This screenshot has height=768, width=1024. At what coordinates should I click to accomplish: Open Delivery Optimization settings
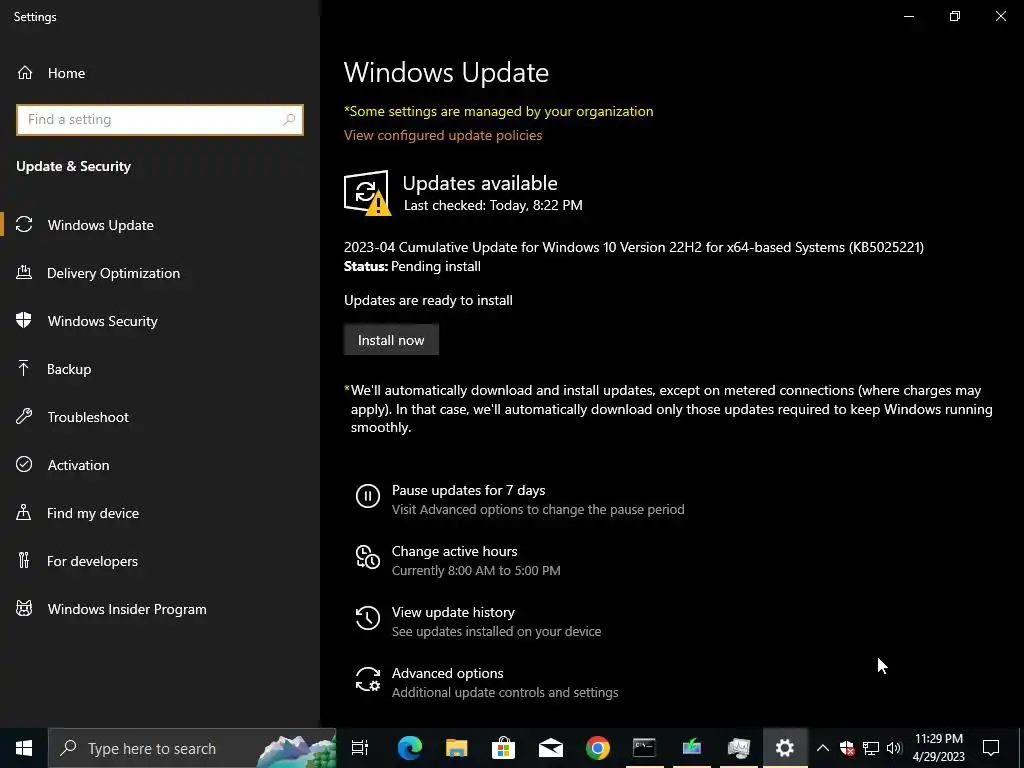[159, 273]
